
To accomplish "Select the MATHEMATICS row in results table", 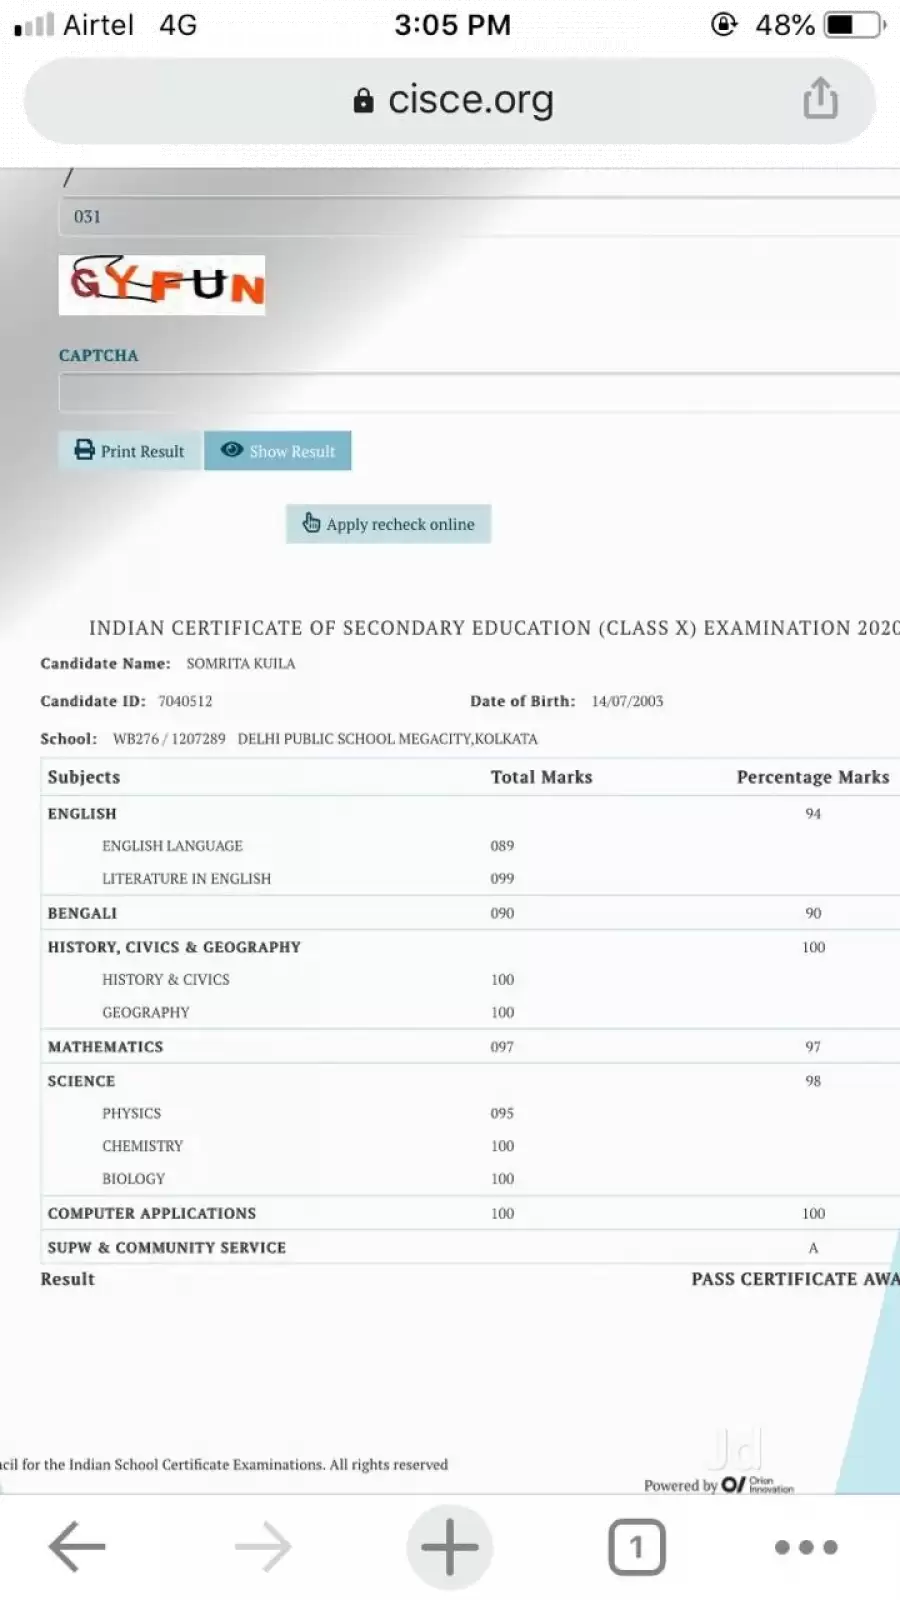I will pos(468,1047).
